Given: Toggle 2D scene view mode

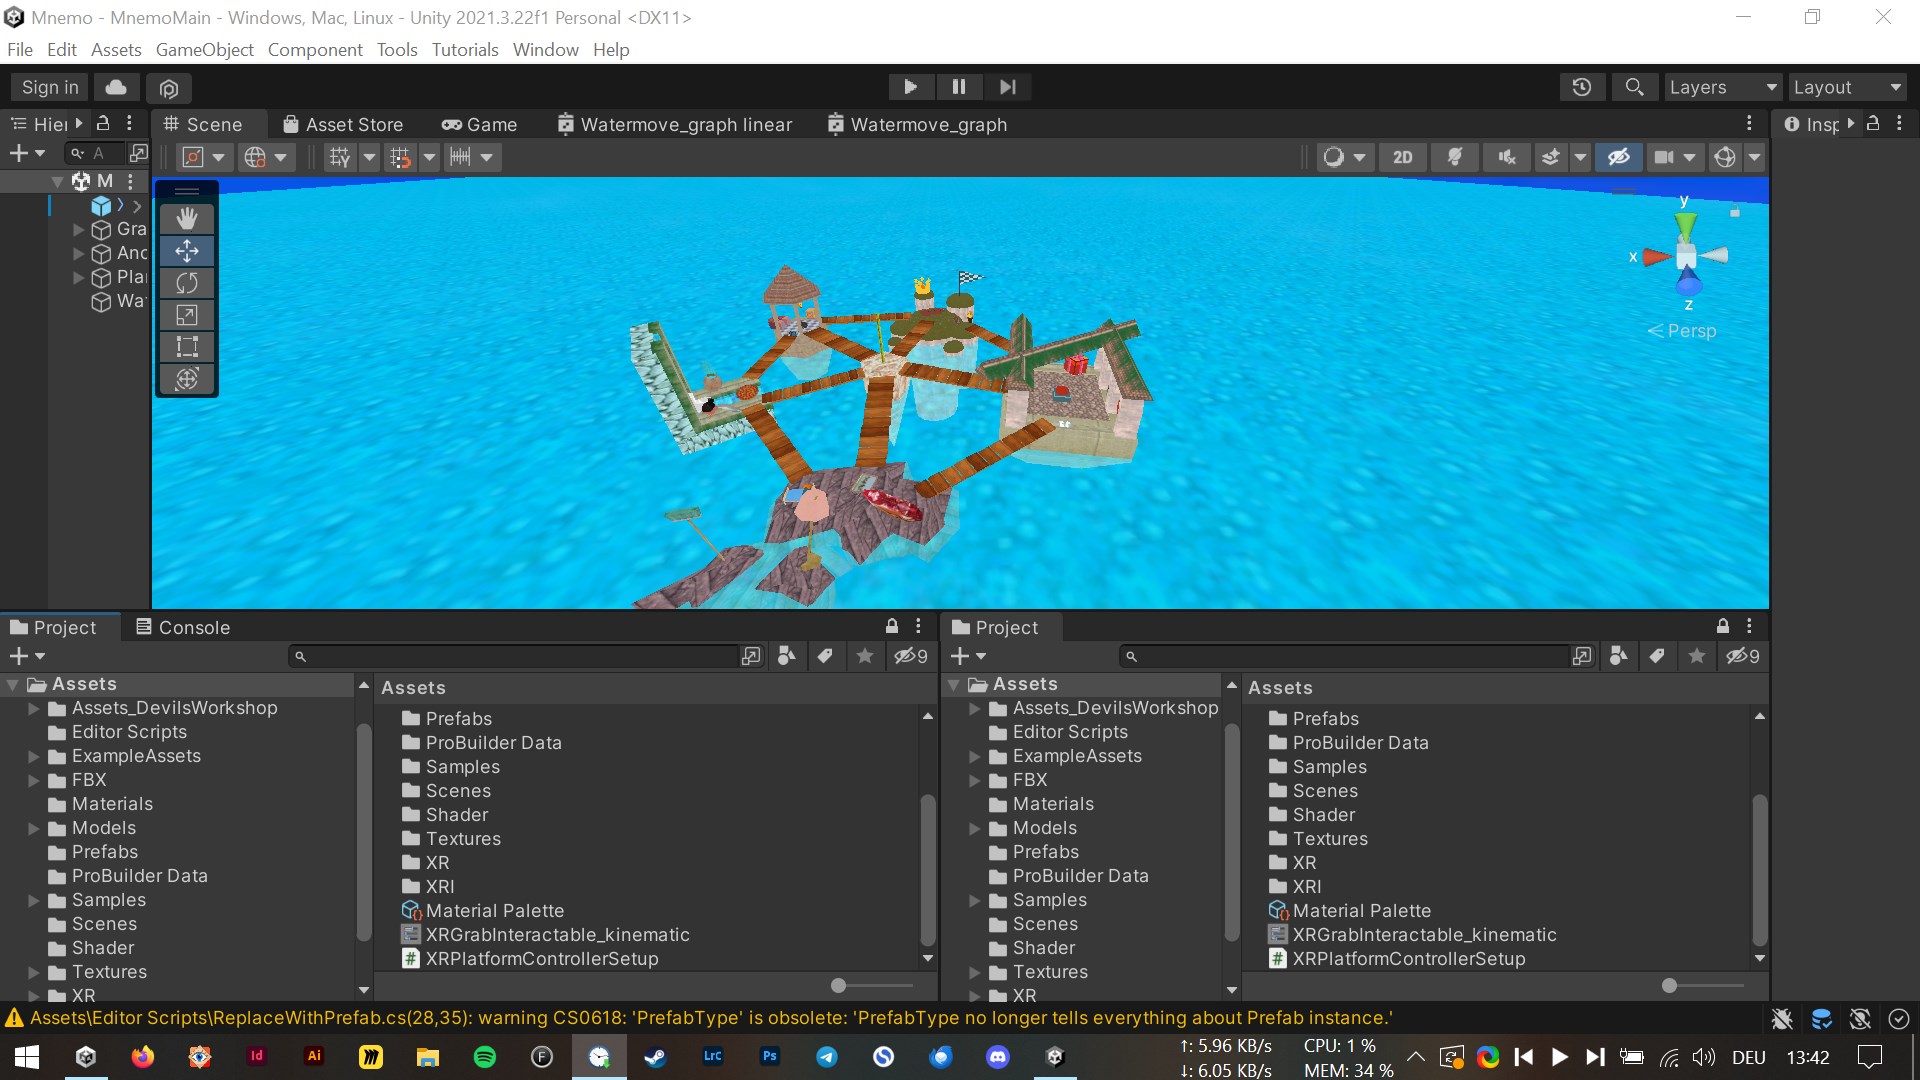Looking at the screenshot, I should point(1402,157).
